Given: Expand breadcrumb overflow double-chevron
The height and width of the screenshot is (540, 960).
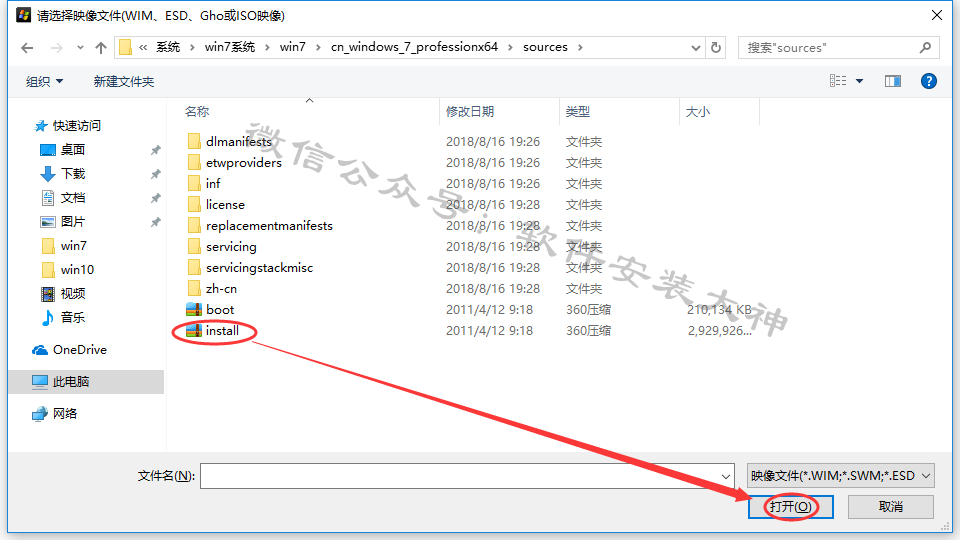Looking at the screenshot, I should click(x=143, y=47).
